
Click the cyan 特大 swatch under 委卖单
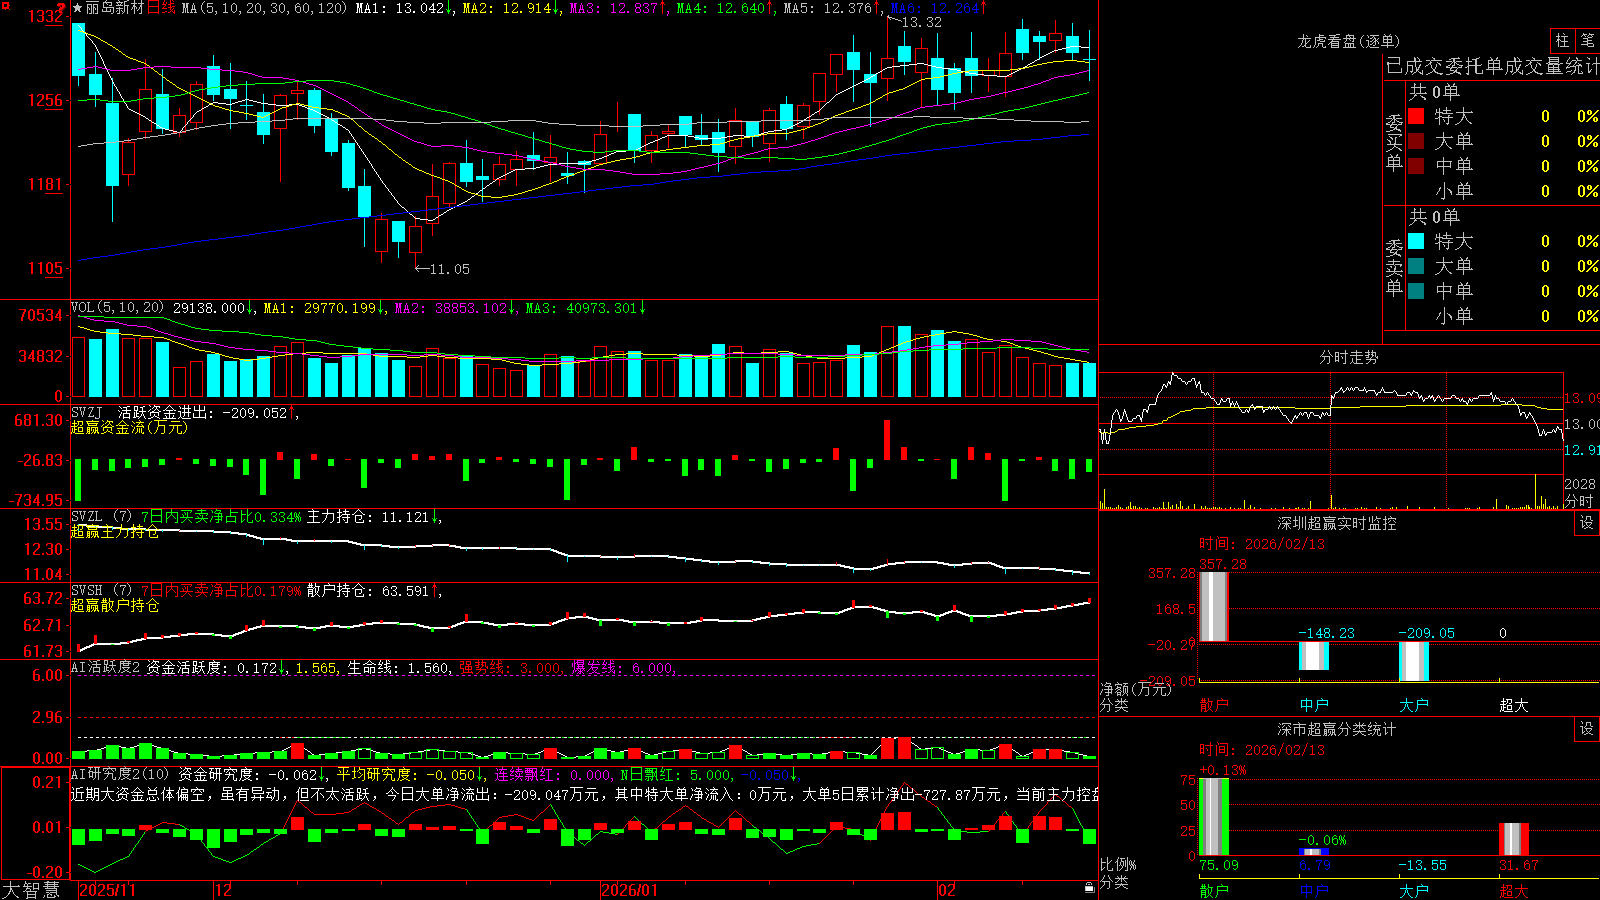1416,241
